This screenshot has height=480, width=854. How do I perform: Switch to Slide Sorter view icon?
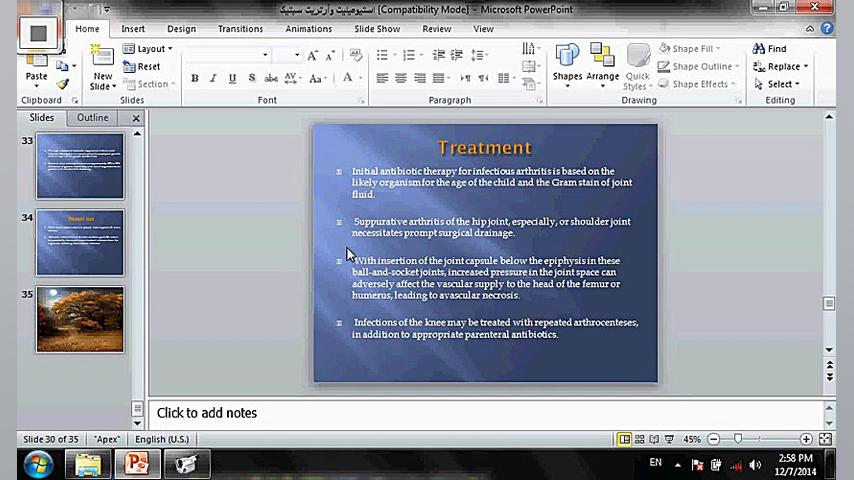pyautogui.click(x=639, y=439)
